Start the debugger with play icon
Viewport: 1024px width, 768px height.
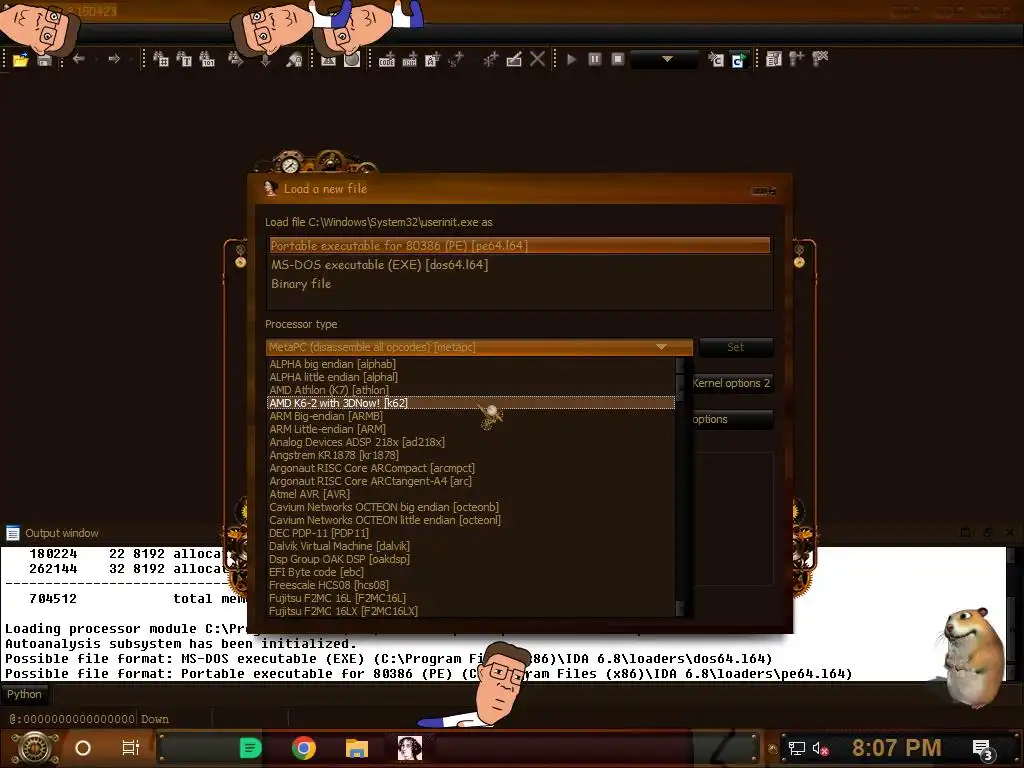(571, 59)
